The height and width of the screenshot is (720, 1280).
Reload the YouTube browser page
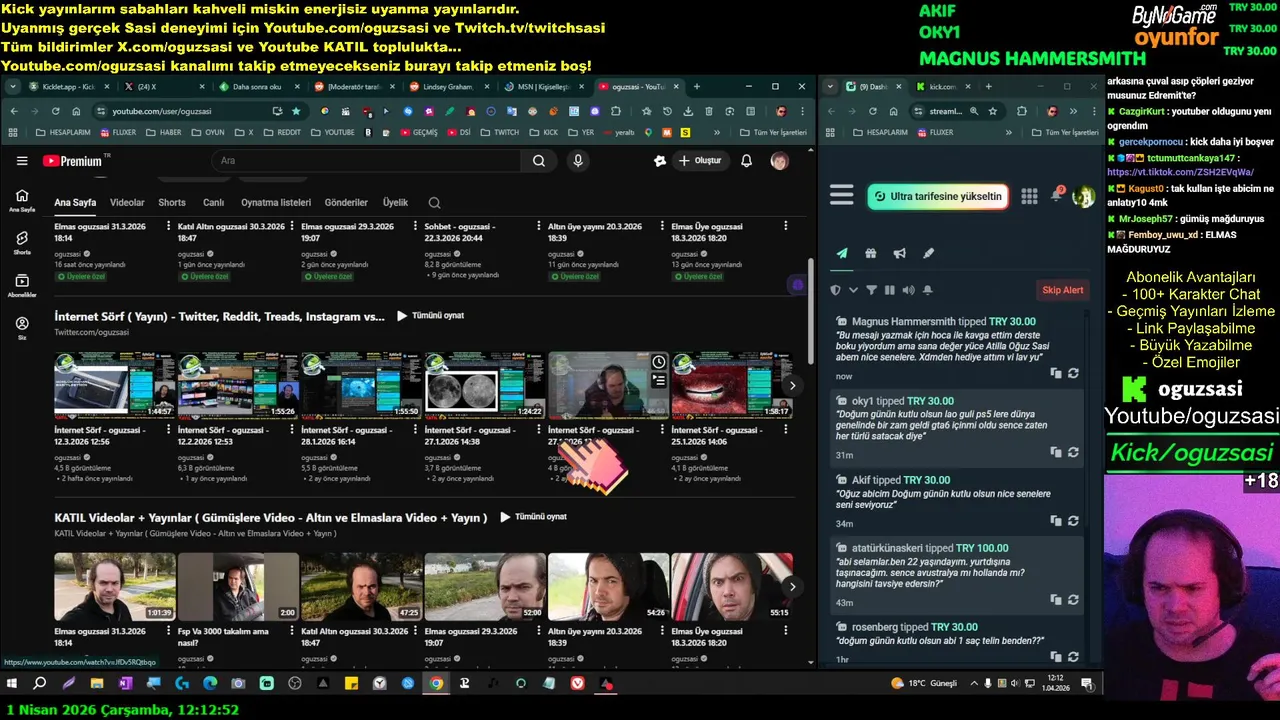click(55, 111)
